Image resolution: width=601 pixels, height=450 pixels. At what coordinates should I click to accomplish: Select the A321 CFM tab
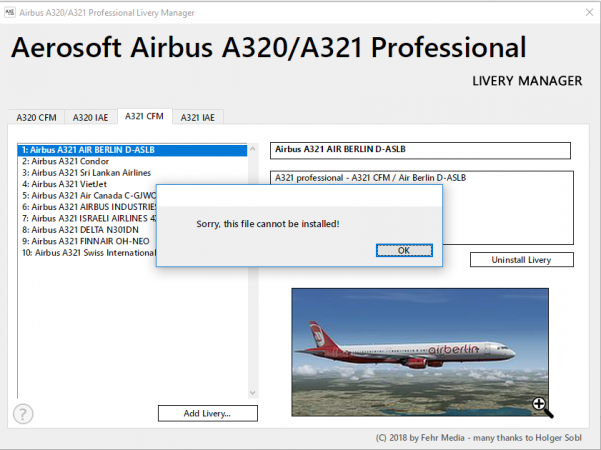(145, 116)
